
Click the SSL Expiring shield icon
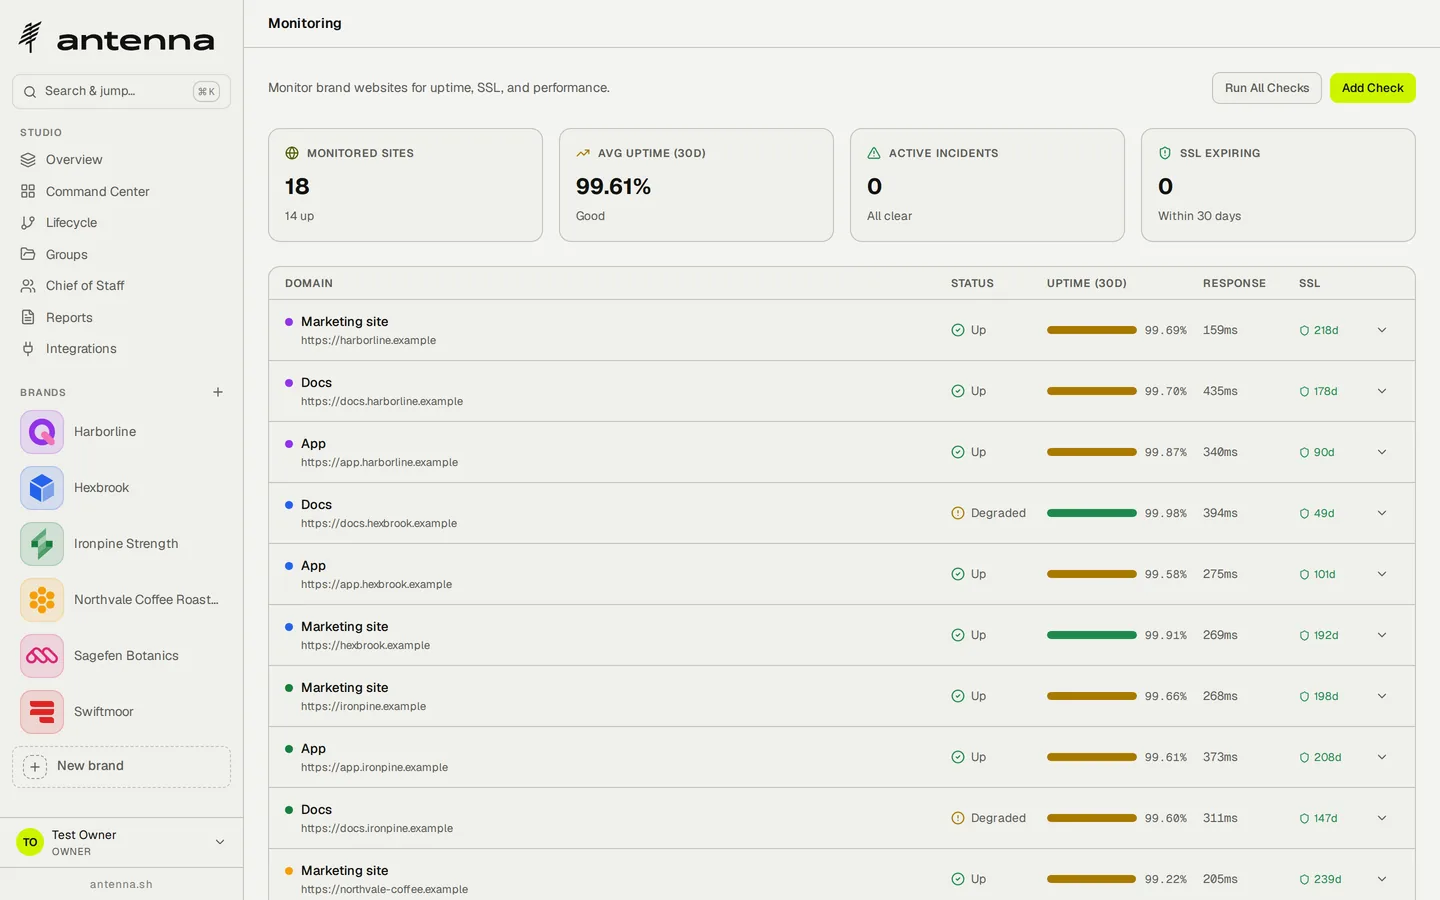tap(1165, 153)
